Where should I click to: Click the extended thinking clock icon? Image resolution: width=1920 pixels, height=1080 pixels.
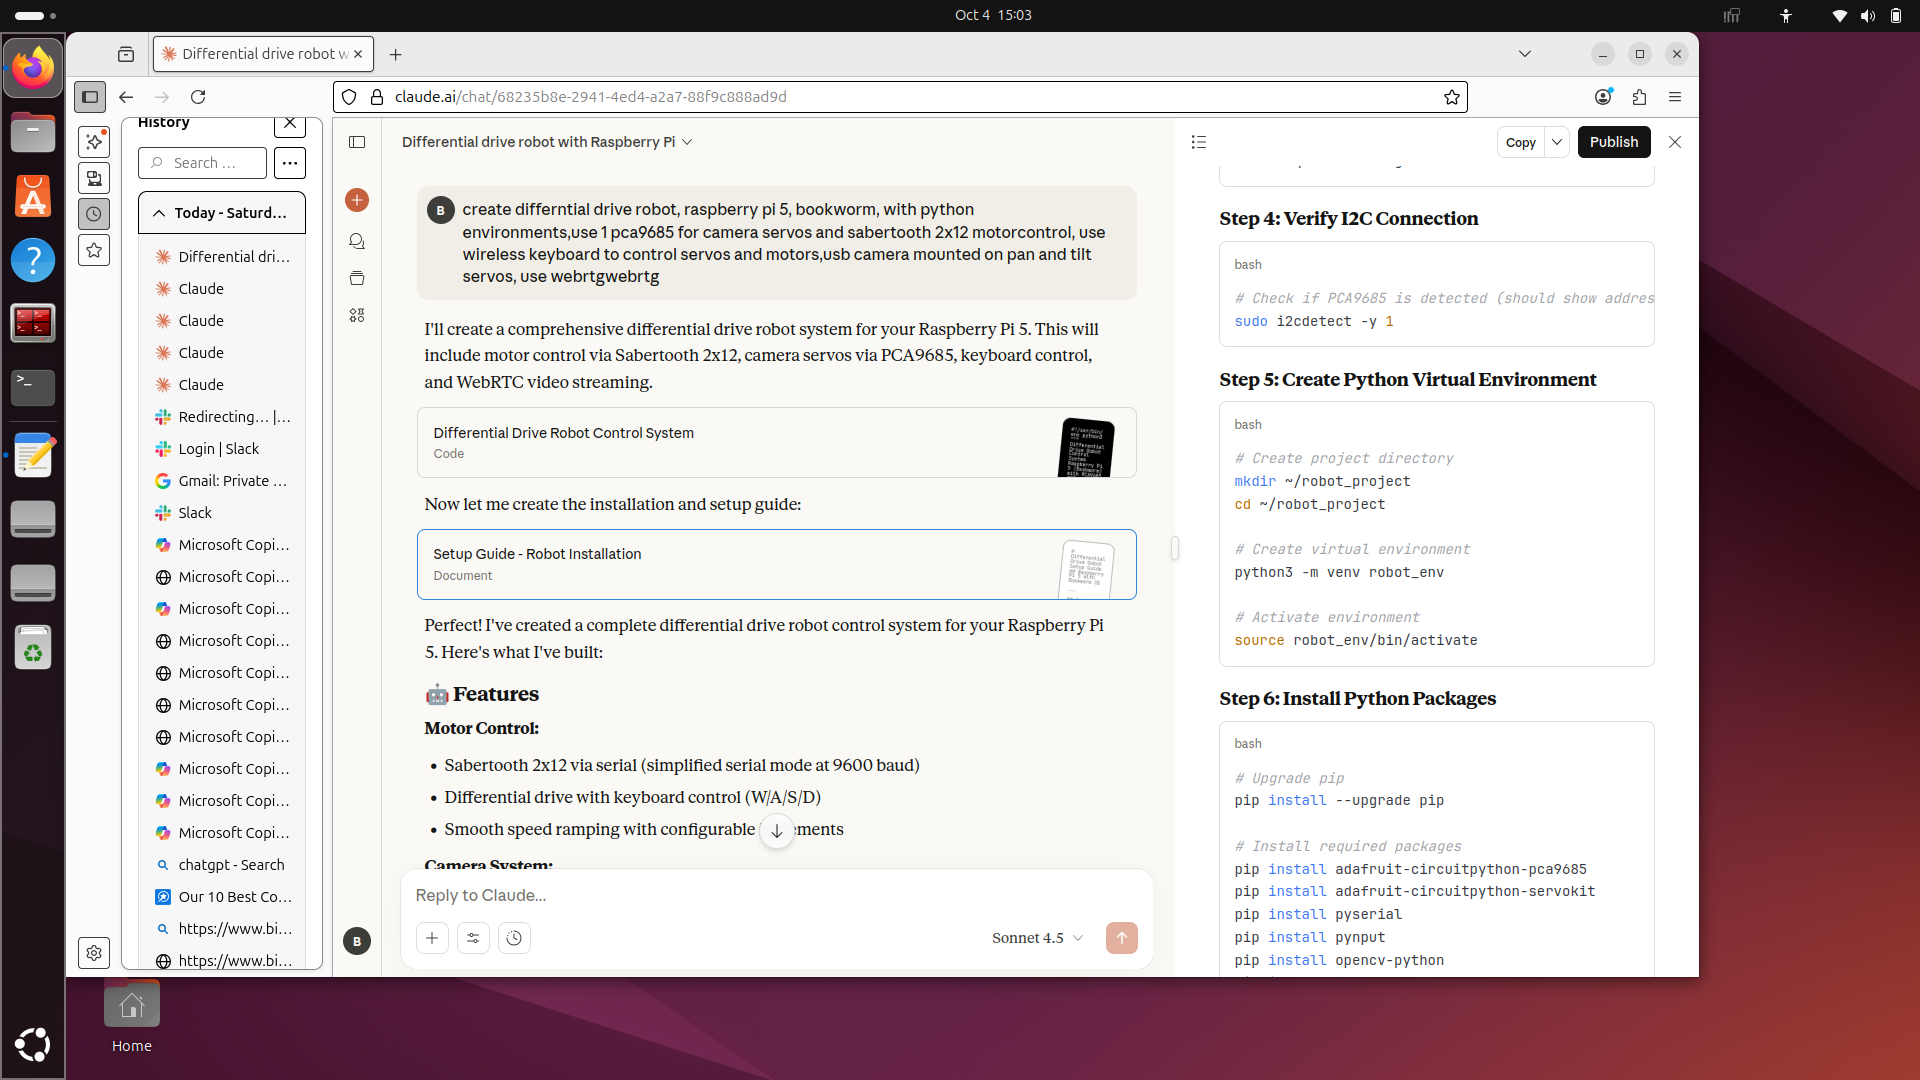click(x=514, y=938)
